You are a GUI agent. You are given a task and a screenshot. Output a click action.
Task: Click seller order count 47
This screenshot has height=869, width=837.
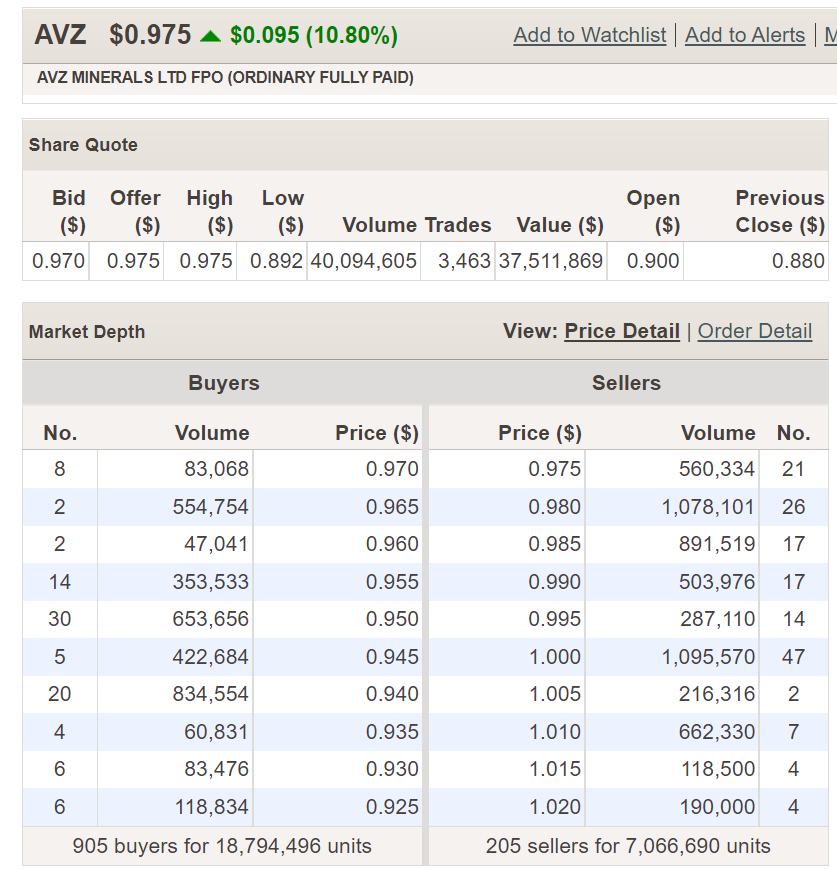pyautogui.click(x=793, y=657)
